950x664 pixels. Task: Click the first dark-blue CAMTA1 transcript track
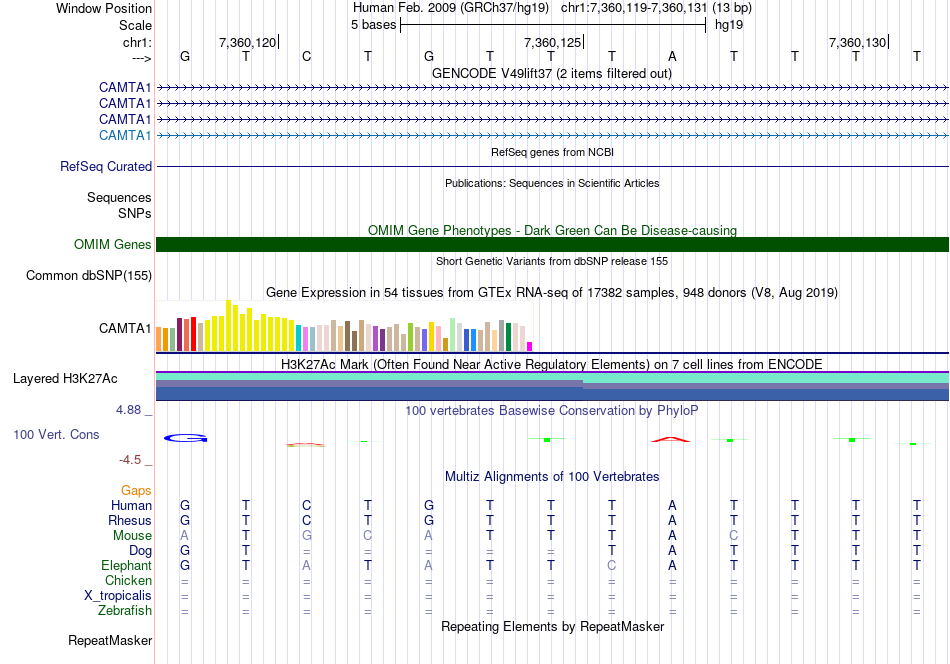coord(553,88)
